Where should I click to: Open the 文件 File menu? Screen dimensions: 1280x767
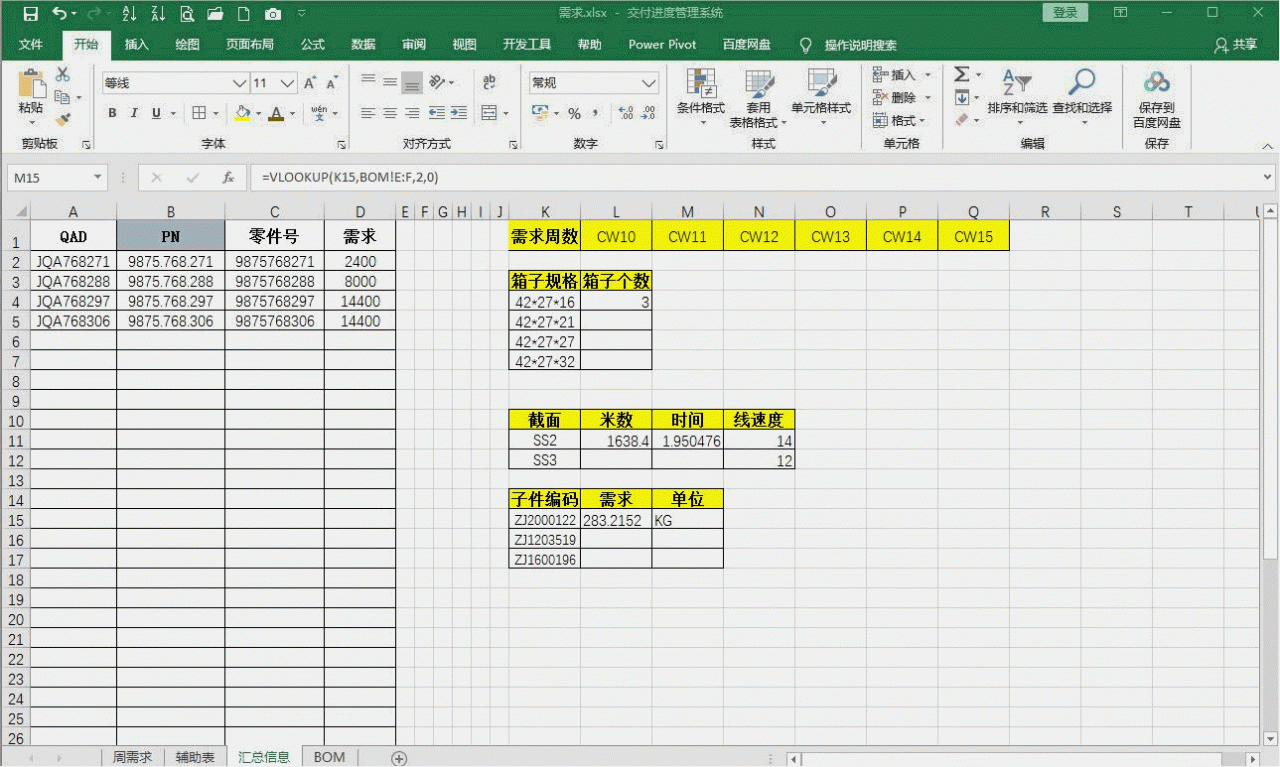coord(31,45)
